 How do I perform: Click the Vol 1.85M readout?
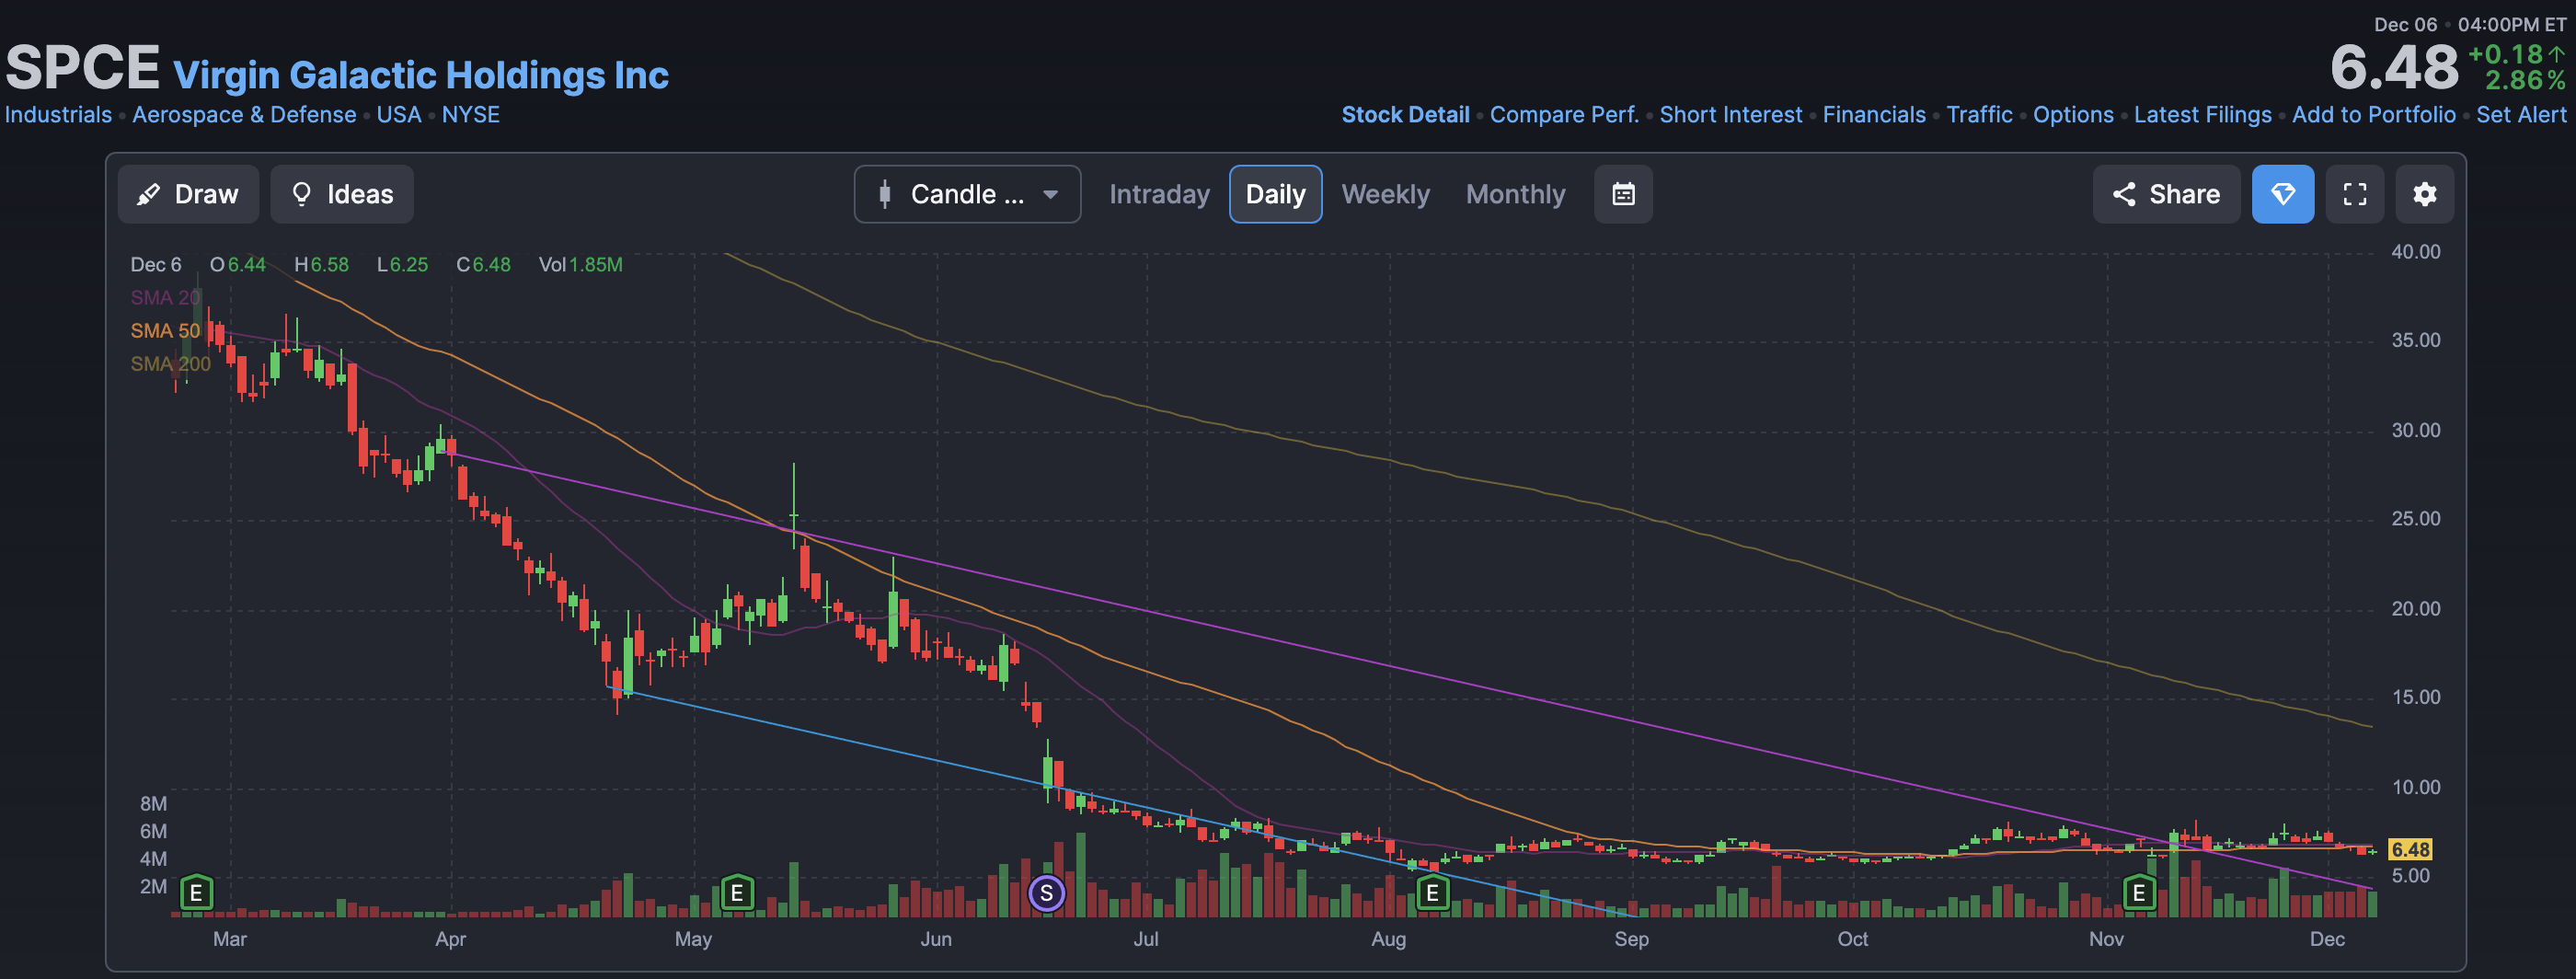[x=580, y=265]
